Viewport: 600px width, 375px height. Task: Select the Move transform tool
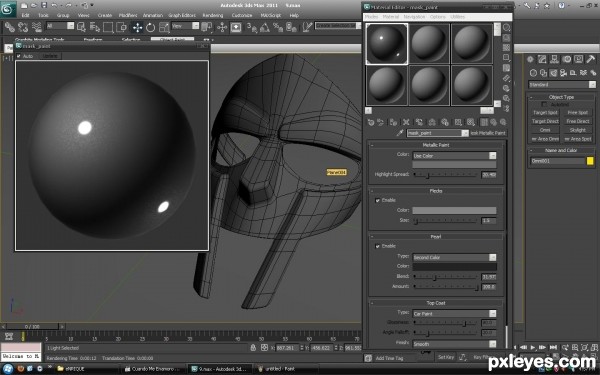pyautogui.click(x=137, y=27)
